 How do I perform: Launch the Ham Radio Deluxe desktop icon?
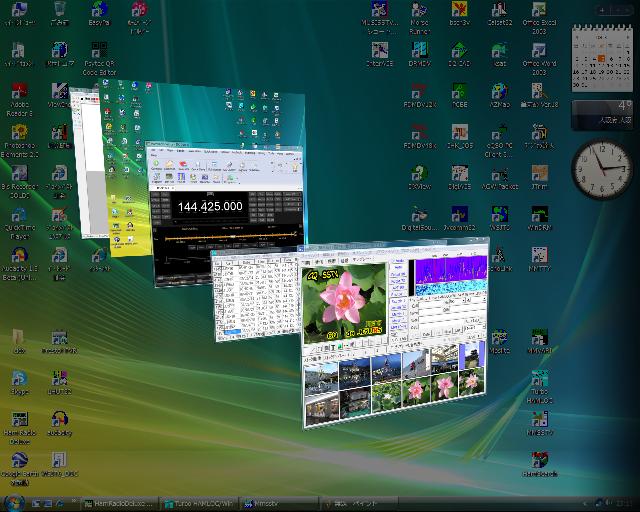tap(19, 428)
